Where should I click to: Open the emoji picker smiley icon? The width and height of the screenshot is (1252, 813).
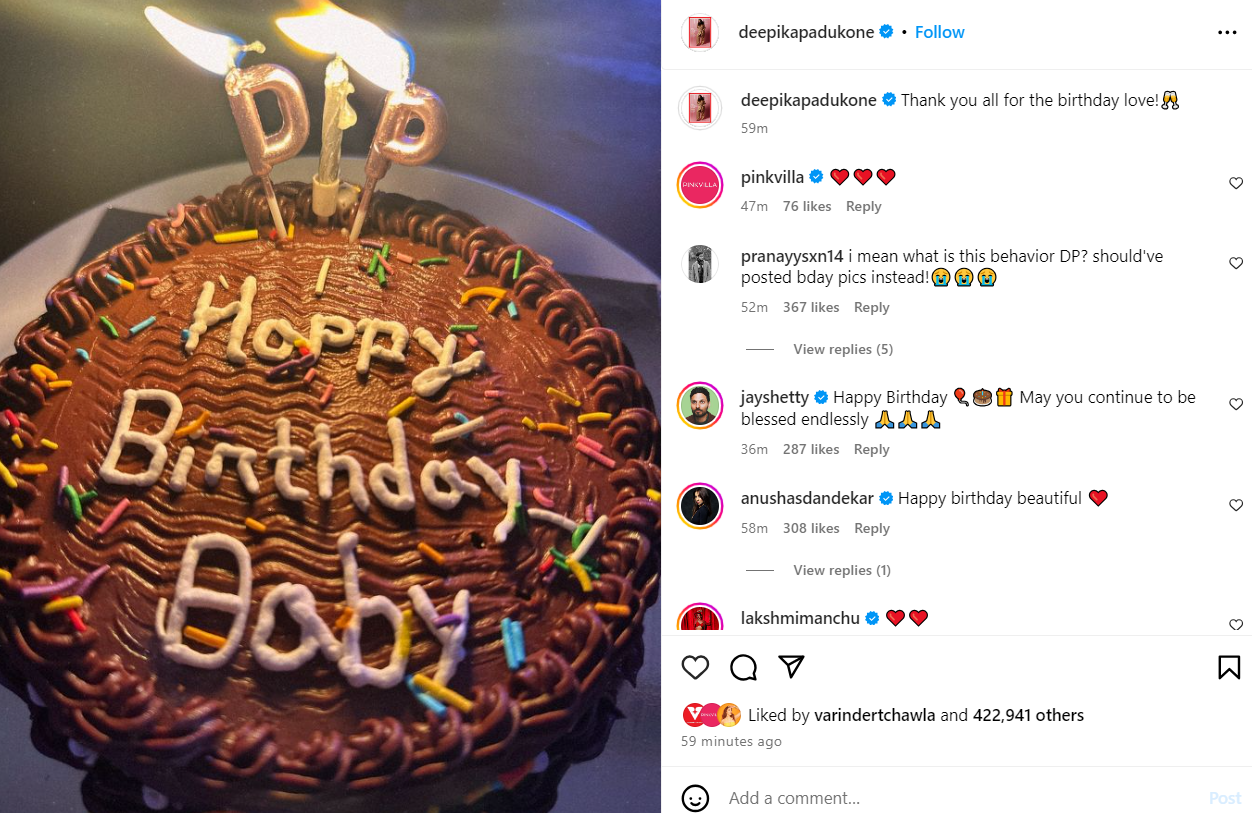point(695,798)
